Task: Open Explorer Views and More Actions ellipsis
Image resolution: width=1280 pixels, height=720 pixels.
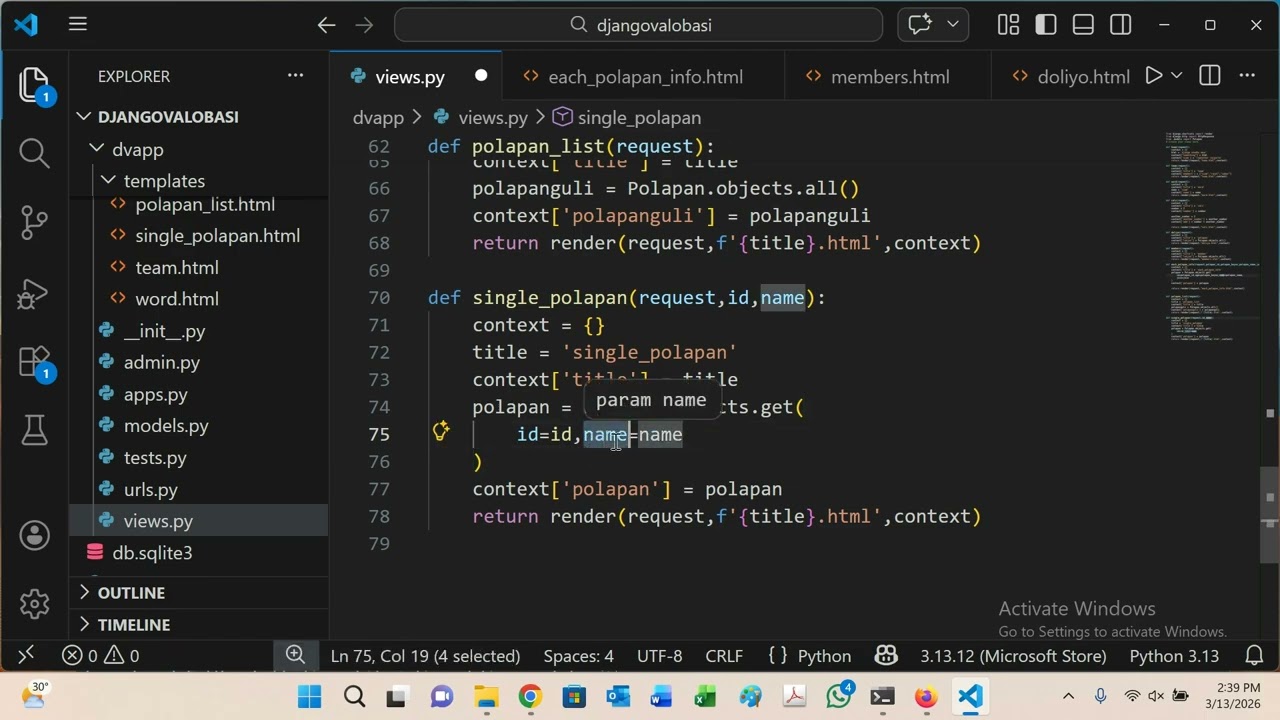Action: [295, 76]
